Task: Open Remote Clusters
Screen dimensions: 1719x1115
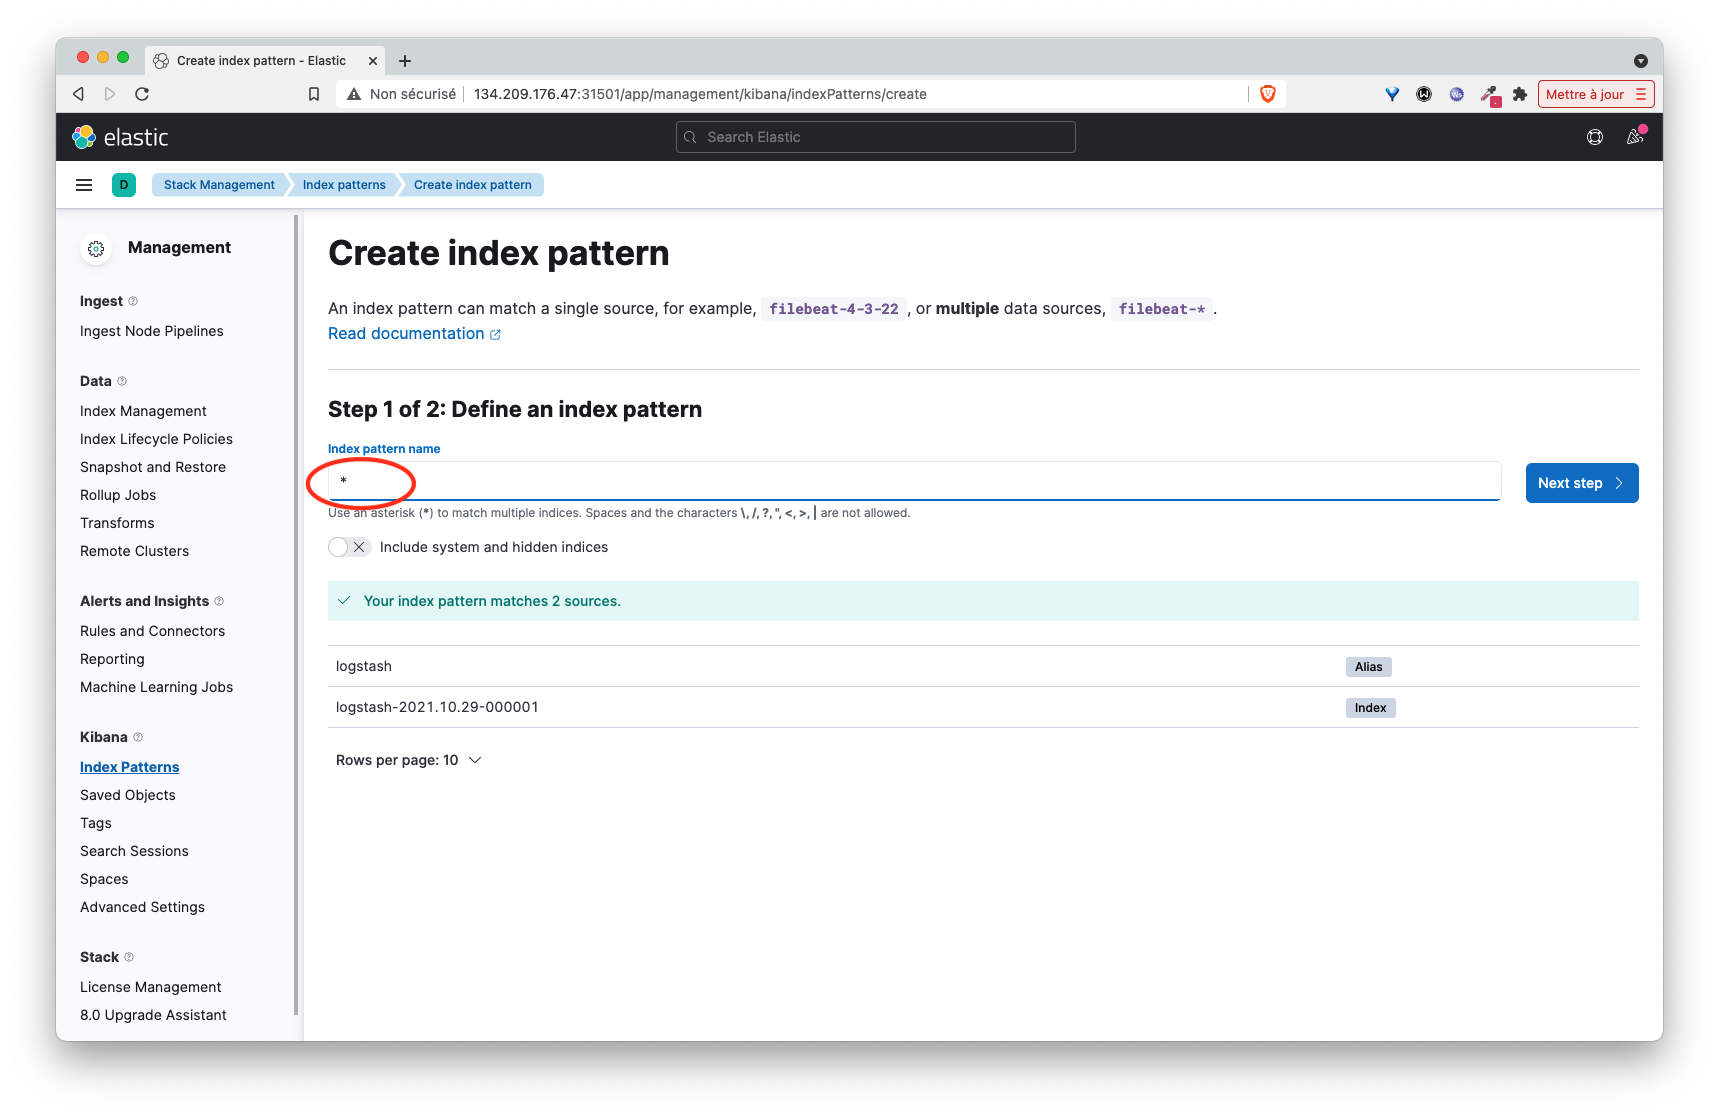Action: (134, 551)
